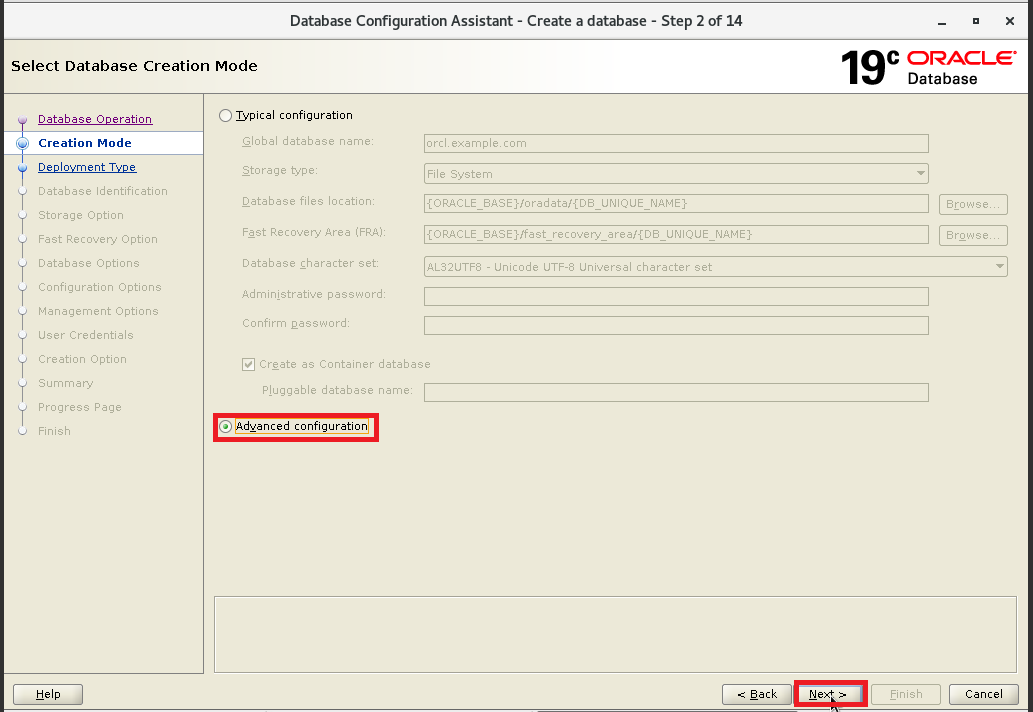The height and width of the screenshot is (712, 1033).
Task: Click the Progress Page step
Action: [x=80, y=407]
